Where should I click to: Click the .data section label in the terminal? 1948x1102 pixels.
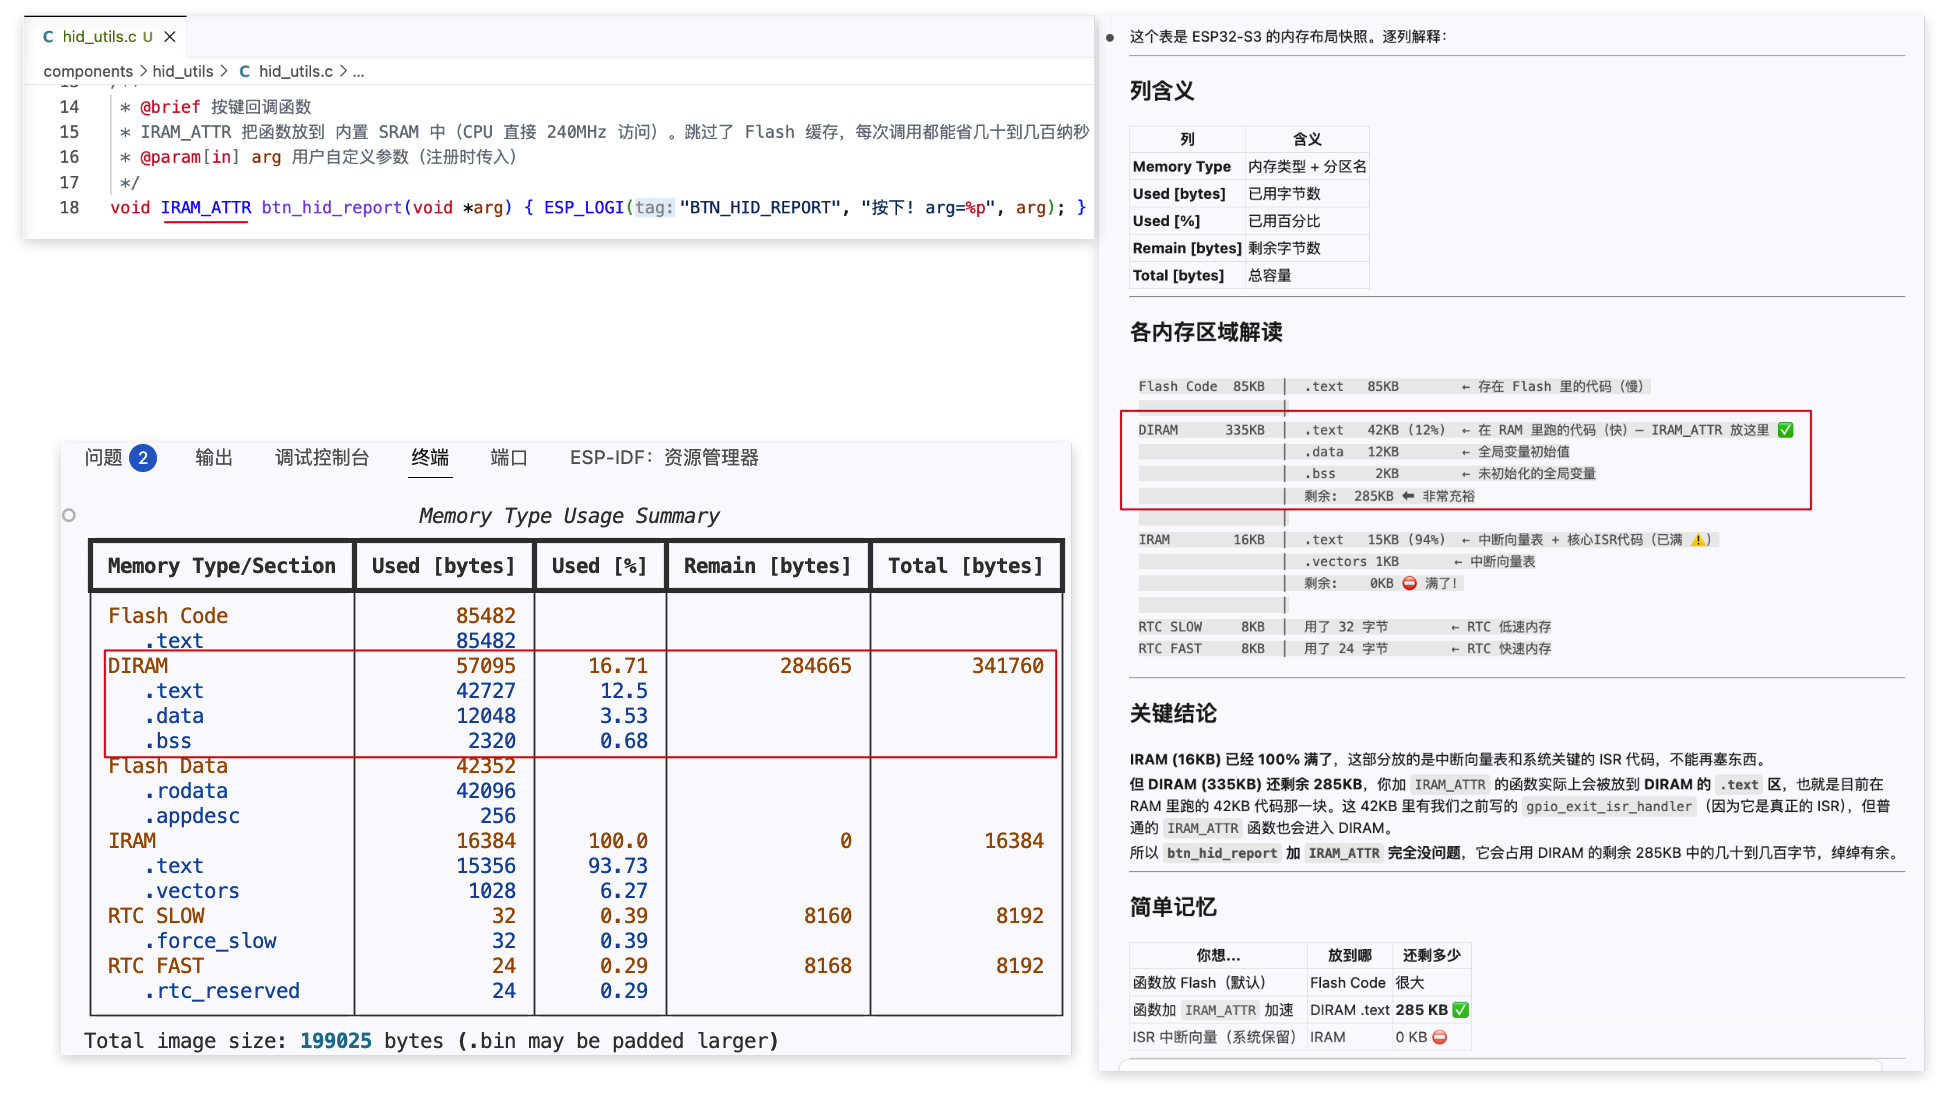coord(174,716)
